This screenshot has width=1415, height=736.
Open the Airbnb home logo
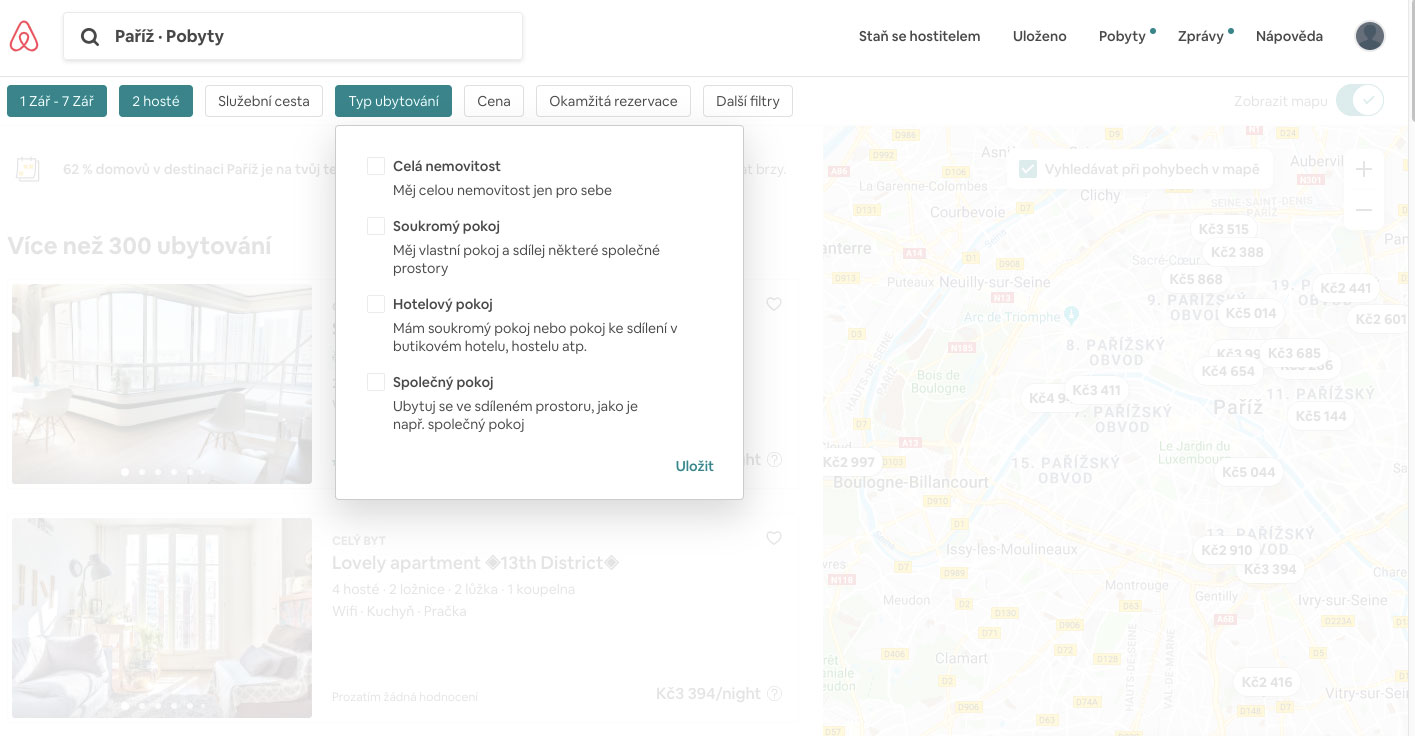coord(24,37)
